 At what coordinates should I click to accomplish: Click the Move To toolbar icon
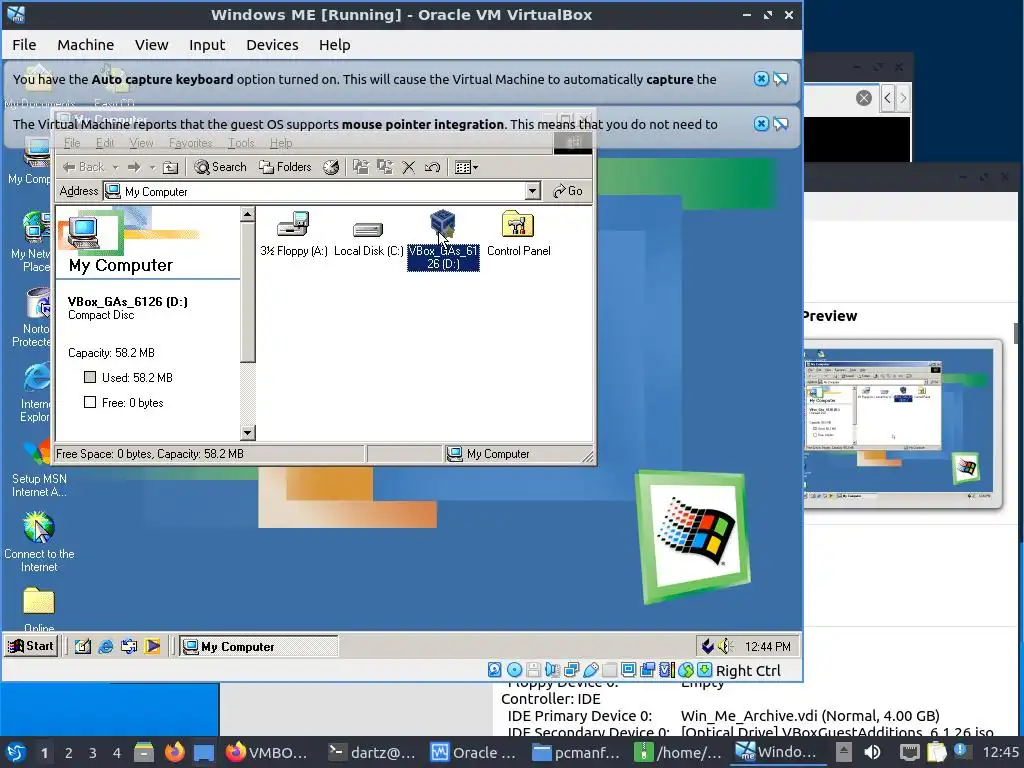pyautogui.click(x=360, y=167)
